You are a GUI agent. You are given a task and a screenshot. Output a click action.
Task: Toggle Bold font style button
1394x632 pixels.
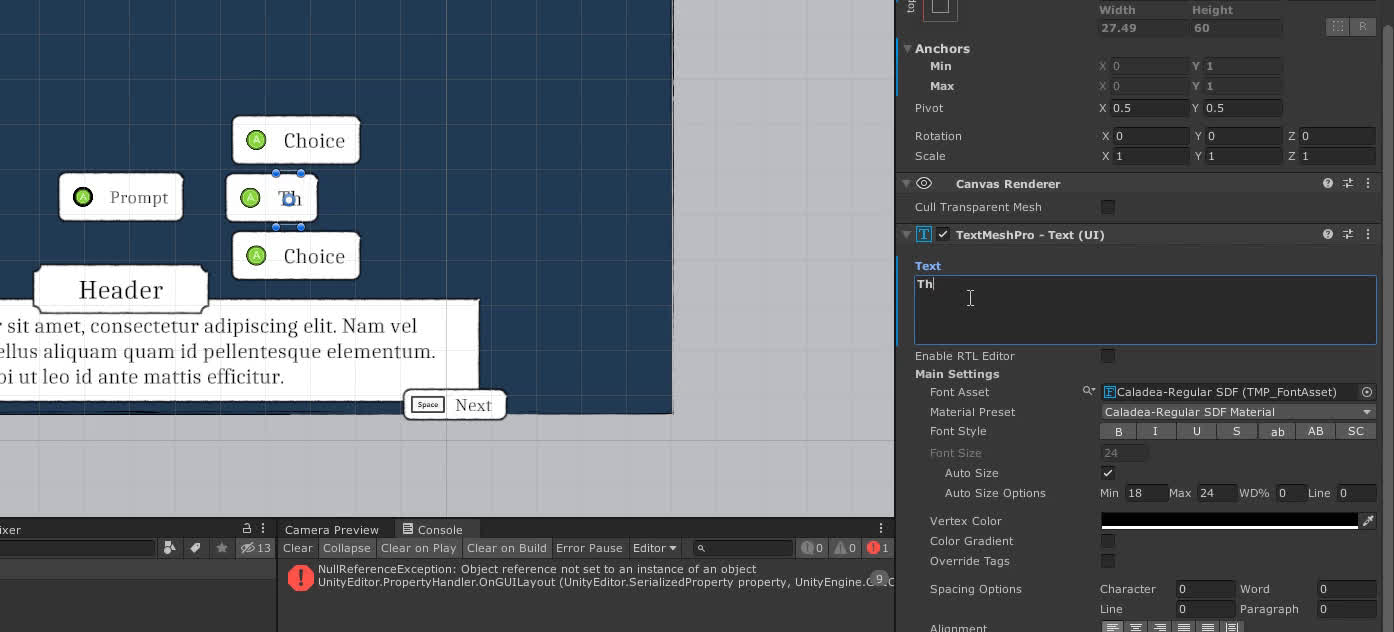point(1118,432)
